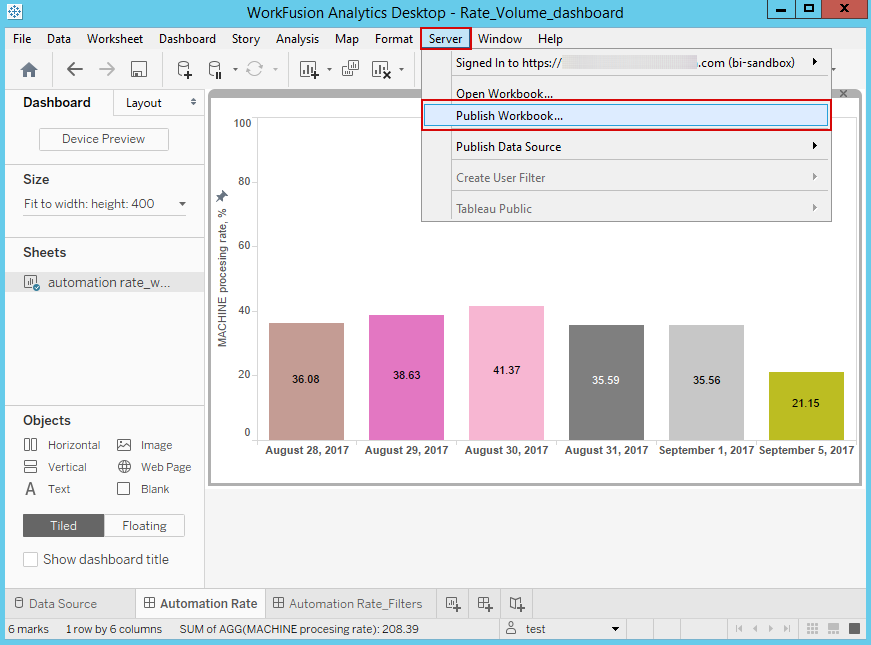This screenshot has width=871, height=645.
Task: Click the Pause Auto Updates icon
Action: point(215,69)
